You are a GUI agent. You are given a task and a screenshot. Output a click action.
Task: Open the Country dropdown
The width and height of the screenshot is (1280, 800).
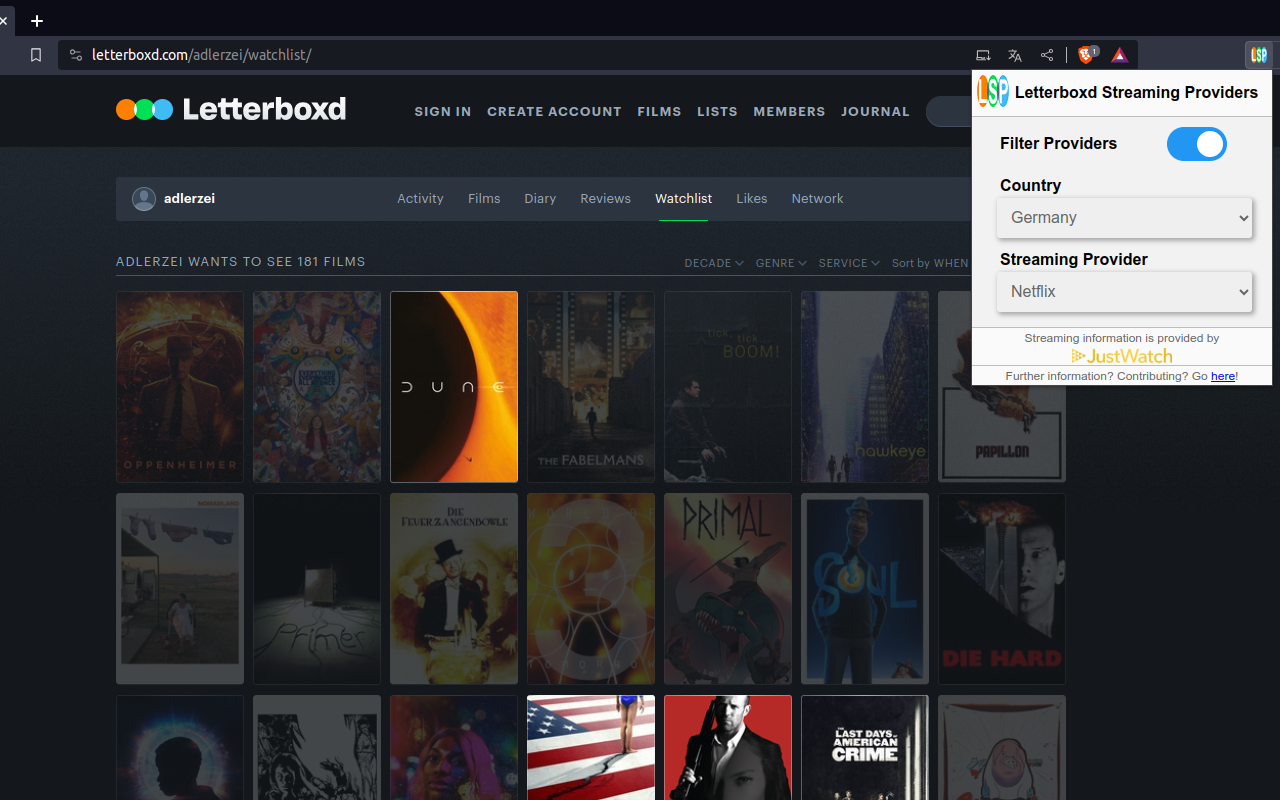(1124, 217)
